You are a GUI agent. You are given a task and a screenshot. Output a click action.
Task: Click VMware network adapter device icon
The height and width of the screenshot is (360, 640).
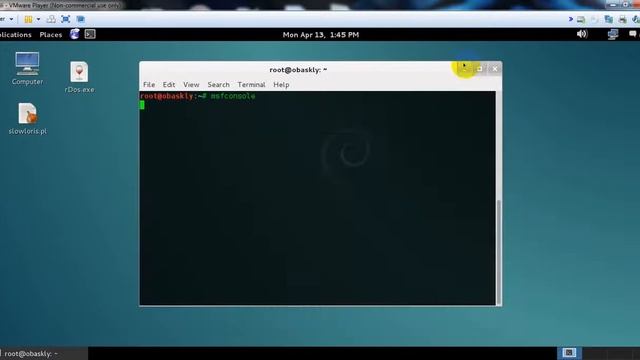coord(609,19)
